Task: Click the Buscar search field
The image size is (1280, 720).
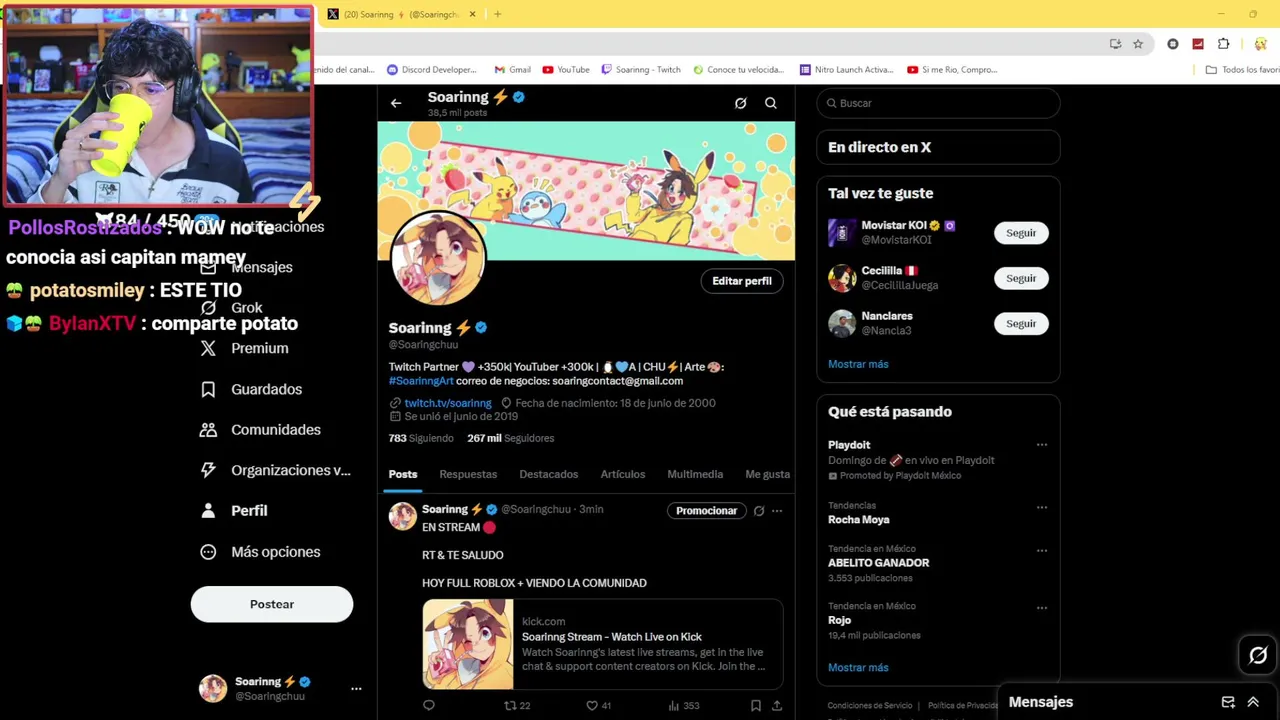Action: (938, 103)
